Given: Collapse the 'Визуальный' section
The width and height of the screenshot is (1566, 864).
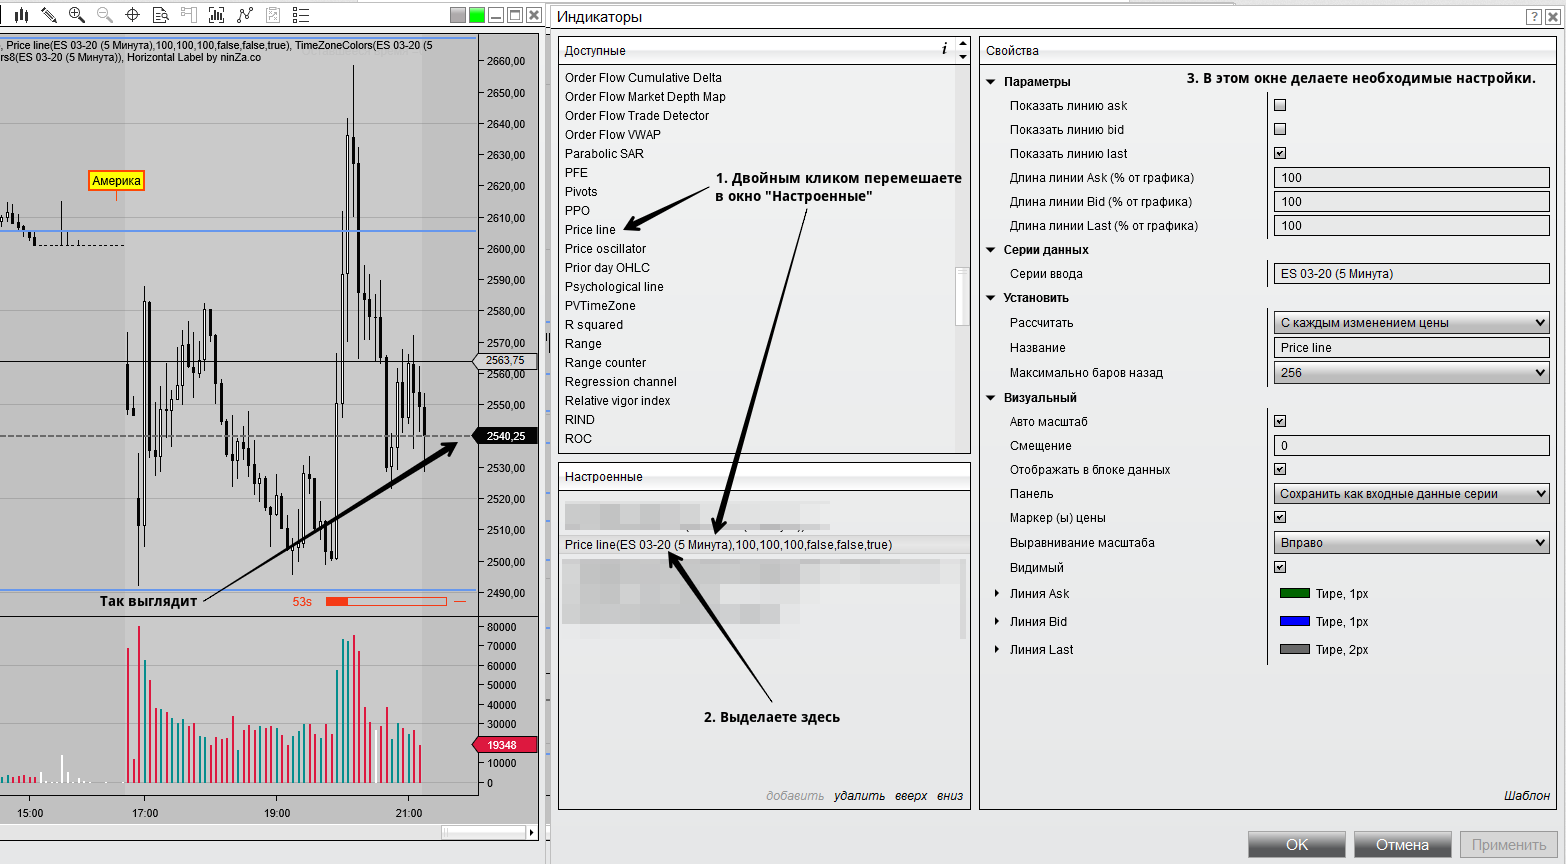Looking at the screenshot, I should [x=991, y=398].
